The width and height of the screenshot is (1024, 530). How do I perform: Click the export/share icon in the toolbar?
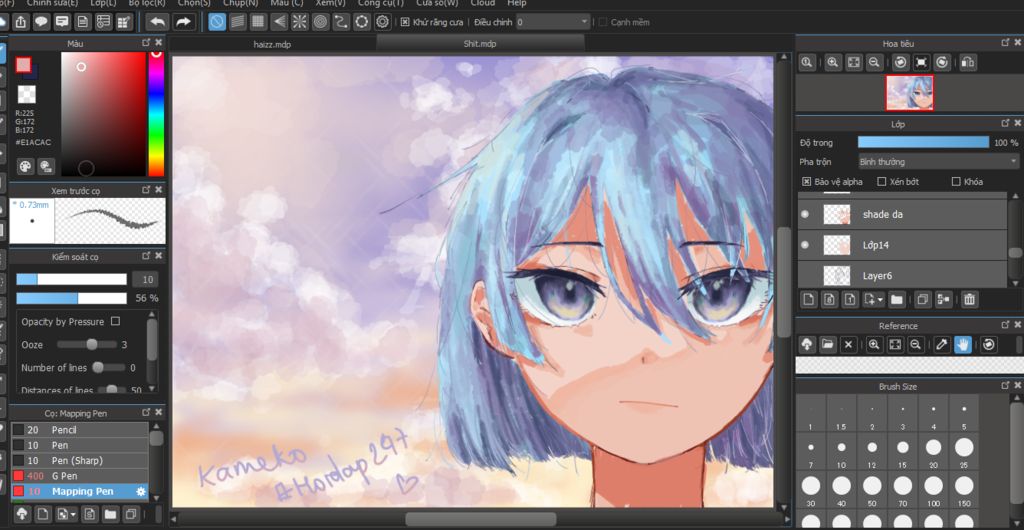20,22
